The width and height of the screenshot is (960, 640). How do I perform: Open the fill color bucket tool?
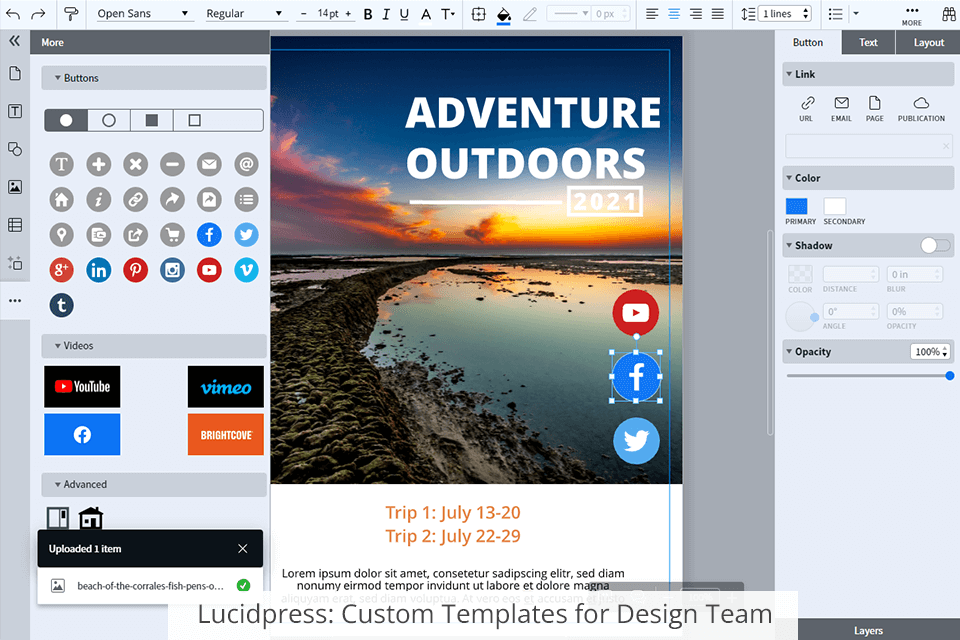[504, 15]
